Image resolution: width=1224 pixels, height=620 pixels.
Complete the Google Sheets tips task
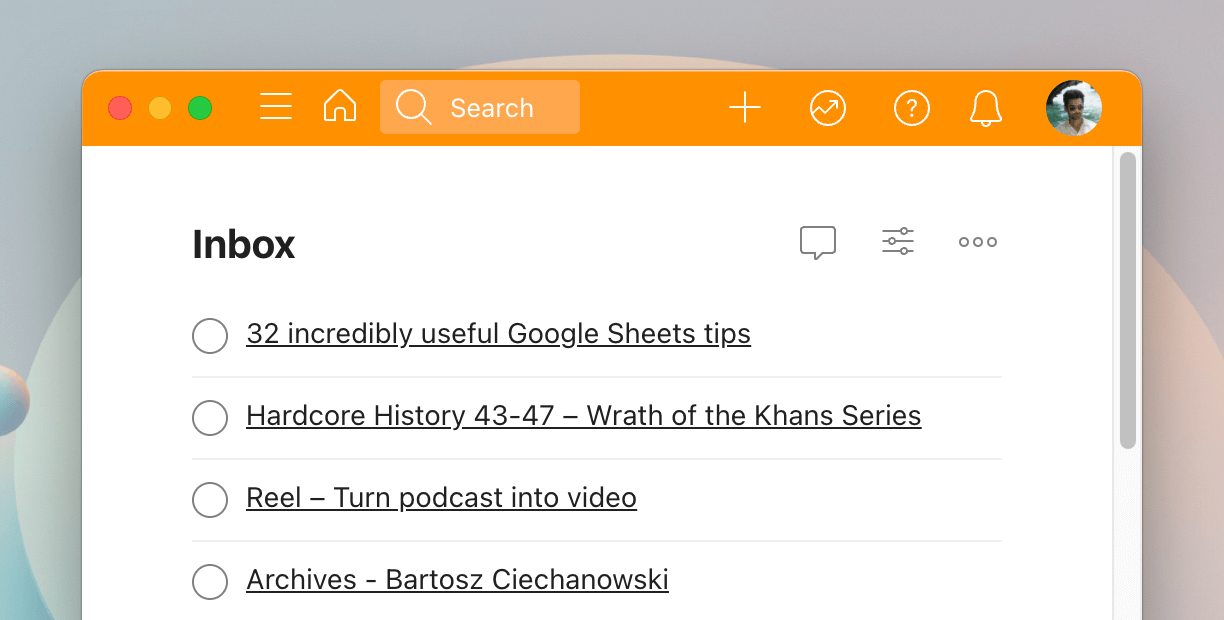[x=210, y=335]
